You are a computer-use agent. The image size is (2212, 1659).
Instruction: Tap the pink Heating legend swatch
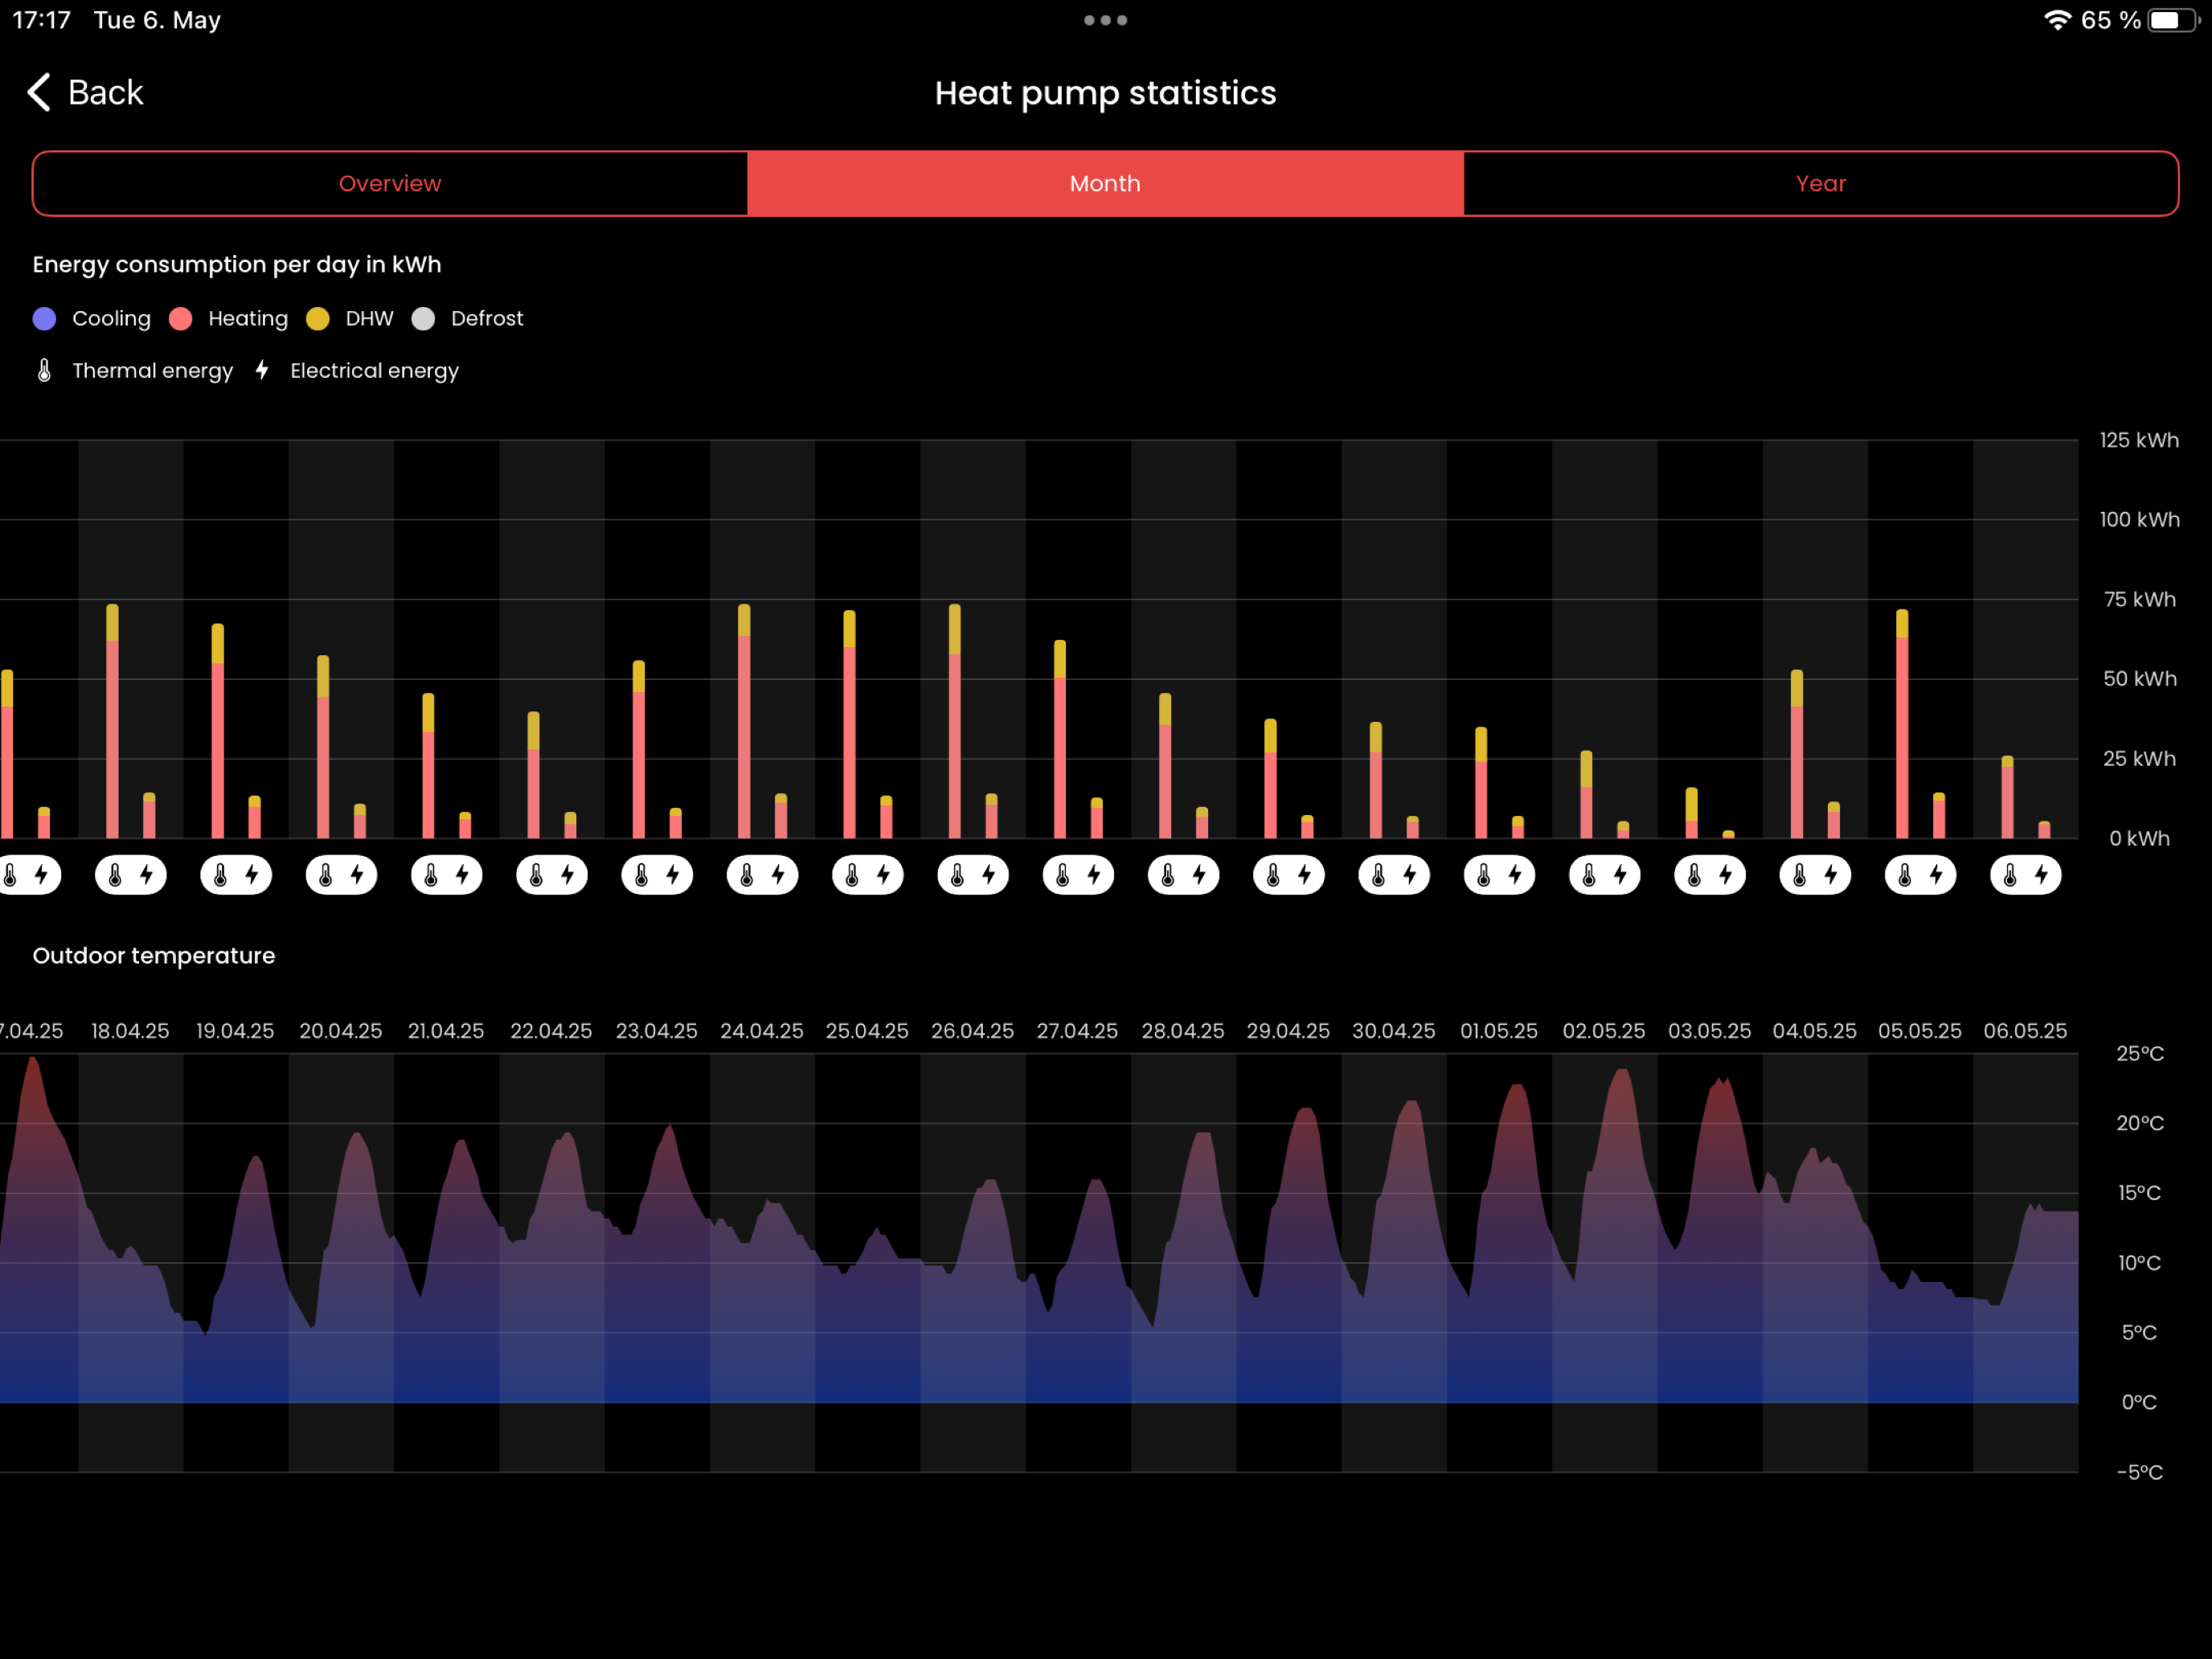tap(181, 318)
